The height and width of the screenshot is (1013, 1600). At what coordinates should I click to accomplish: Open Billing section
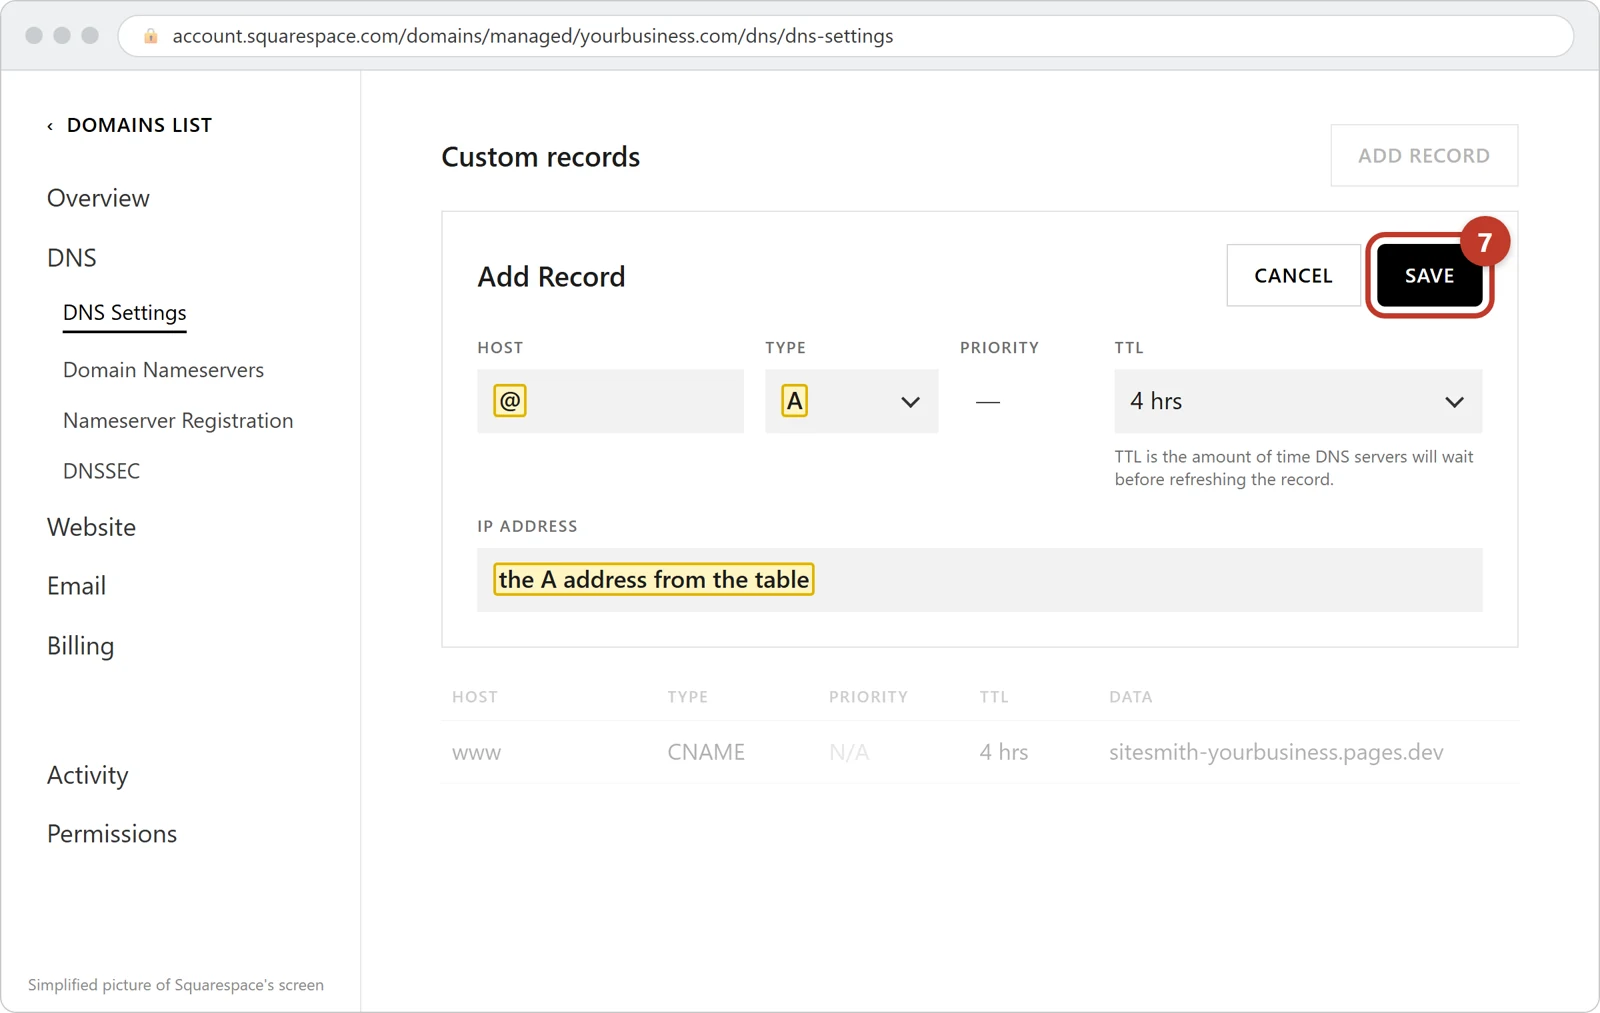pyautogui.click(x=80, y=646)
